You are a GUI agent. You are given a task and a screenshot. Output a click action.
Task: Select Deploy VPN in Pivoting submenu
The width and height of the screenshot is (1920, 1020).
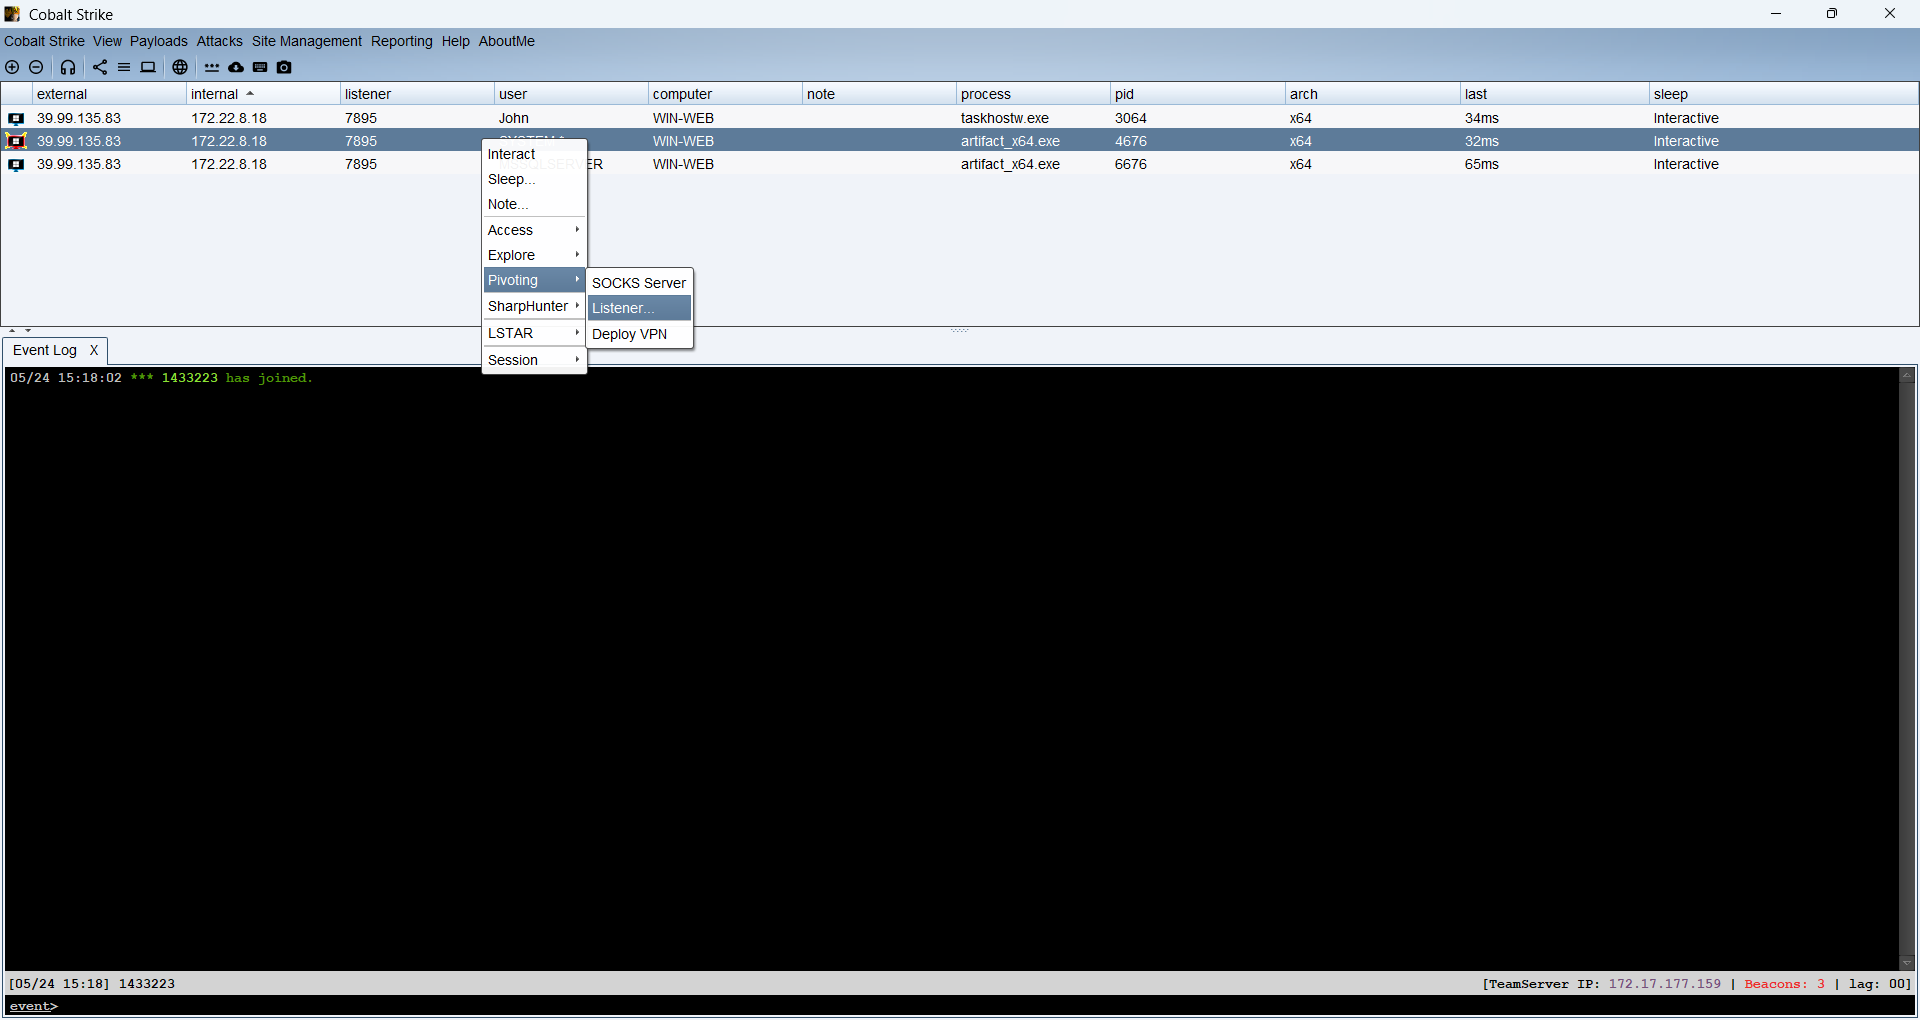(640, 334)
